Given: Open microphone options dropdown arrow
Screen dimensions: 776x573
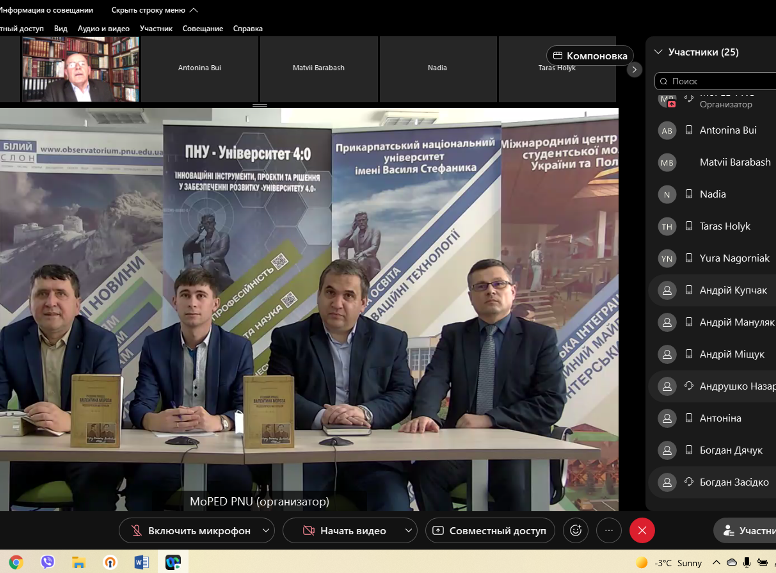Looking at the screenshot, I should coord(266,530).
